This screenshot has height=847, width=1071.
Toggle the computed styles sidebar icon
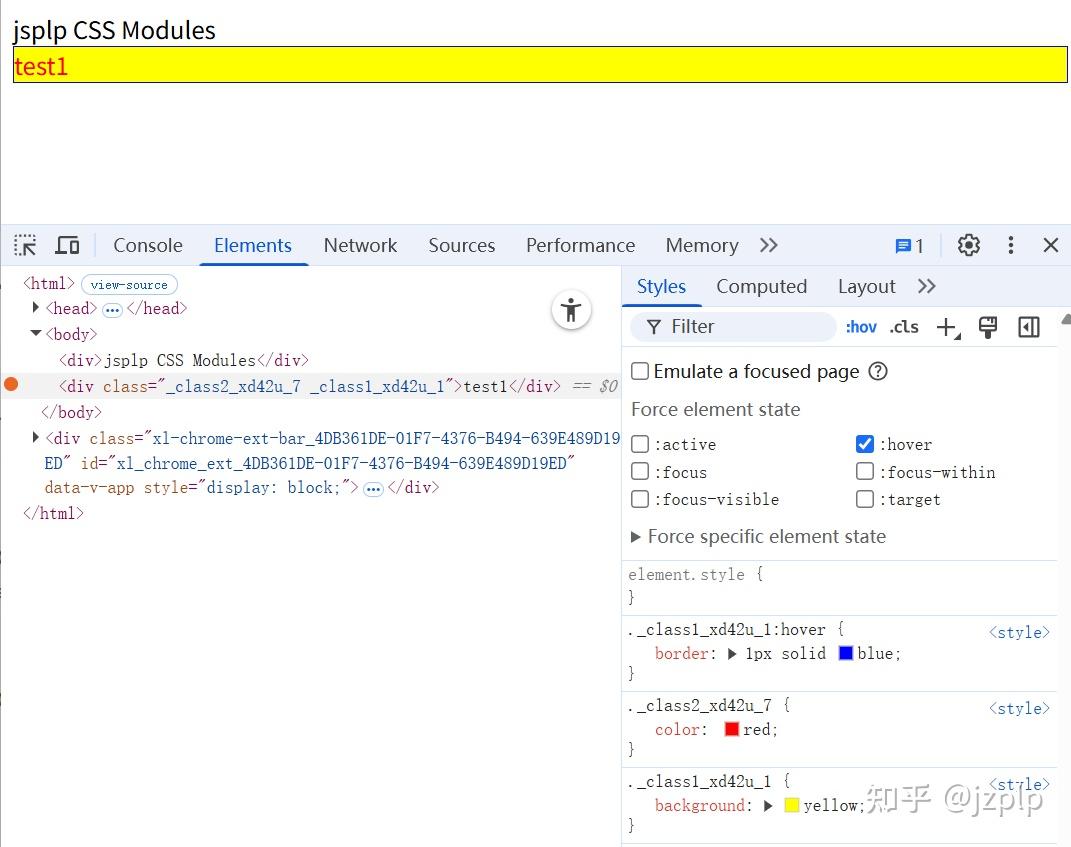click(x=1029, y=327)
